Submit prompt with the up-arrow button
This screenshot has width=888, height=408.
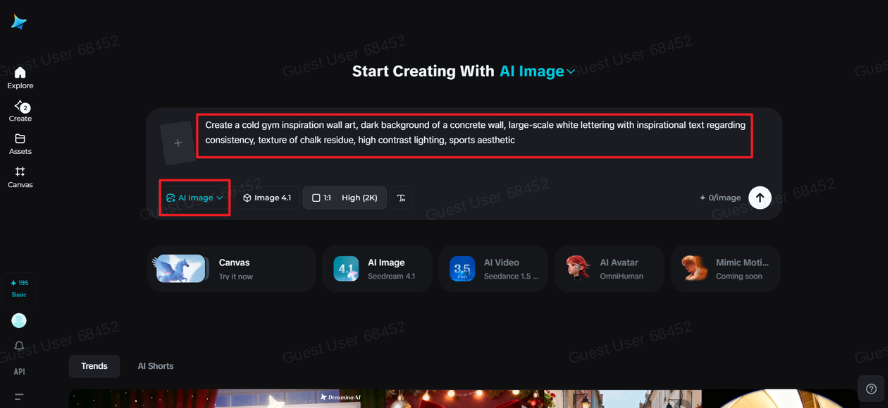click(760, 198)
